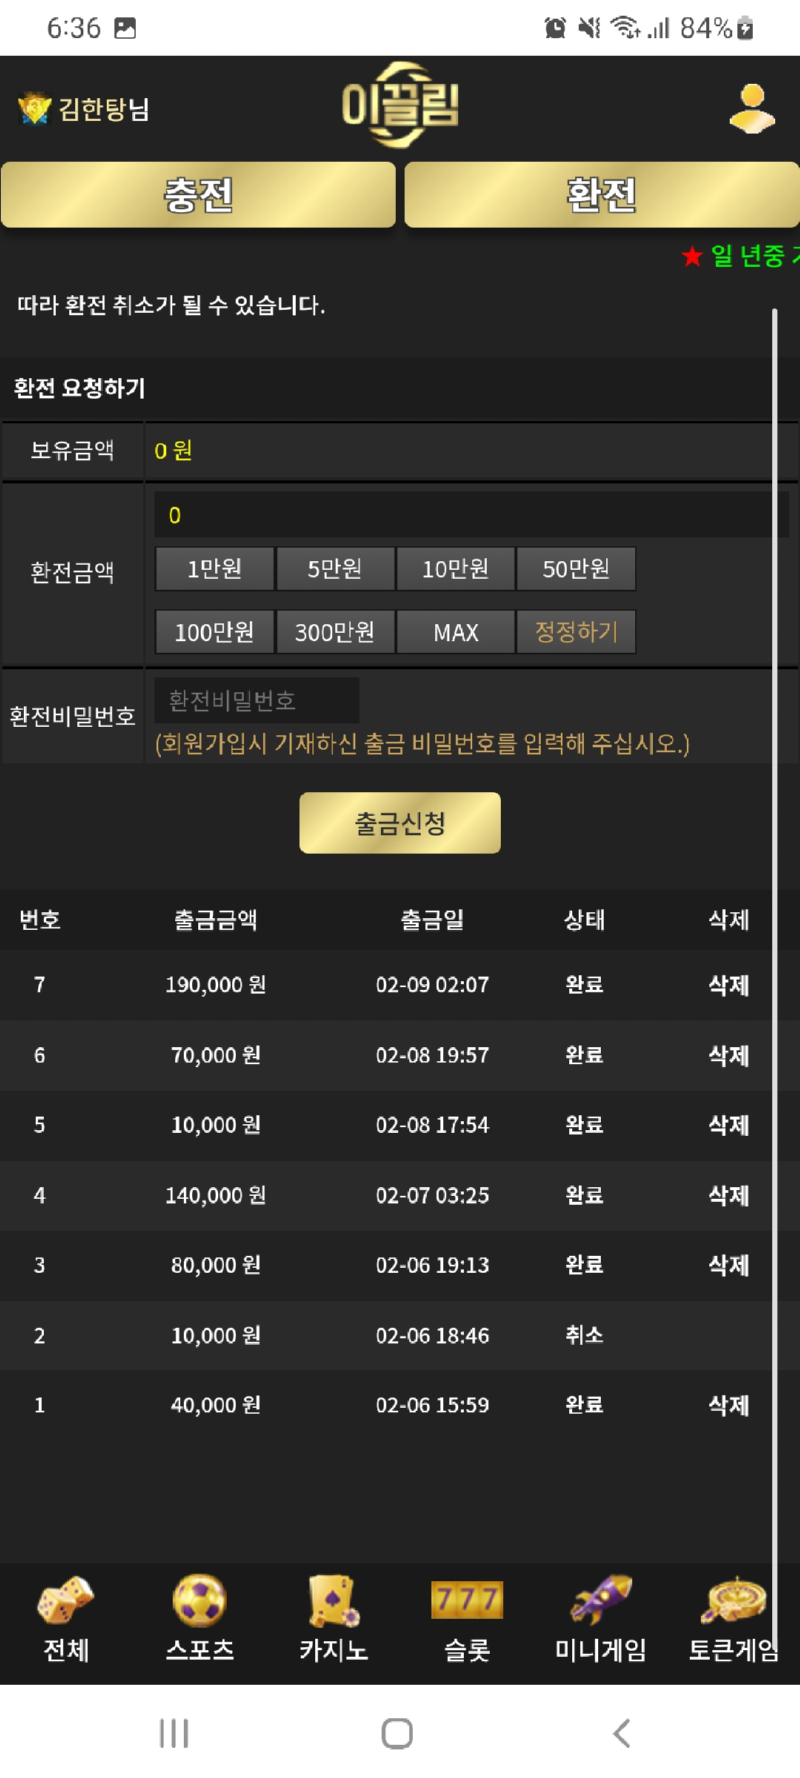Open the 스포츠 soccer ball icon
This screenshot has height=1778, width=800.
click(200, 1600)
